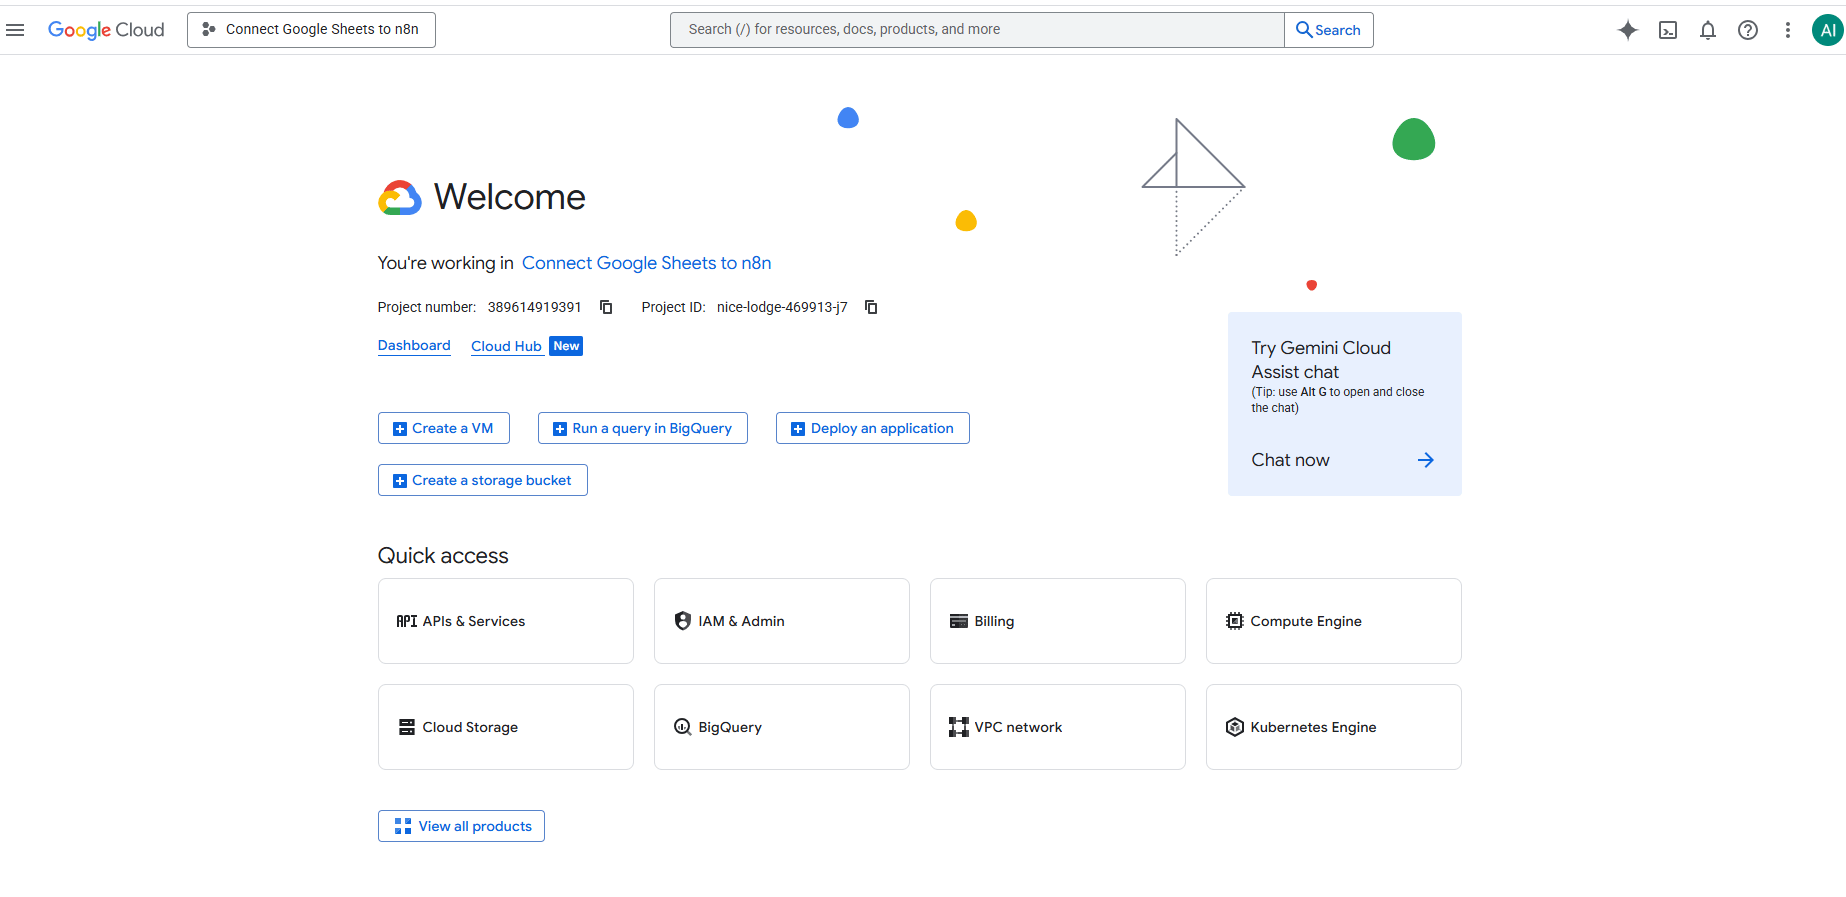Focus the resources search field

pyautogui.click(x=977, y=30)
